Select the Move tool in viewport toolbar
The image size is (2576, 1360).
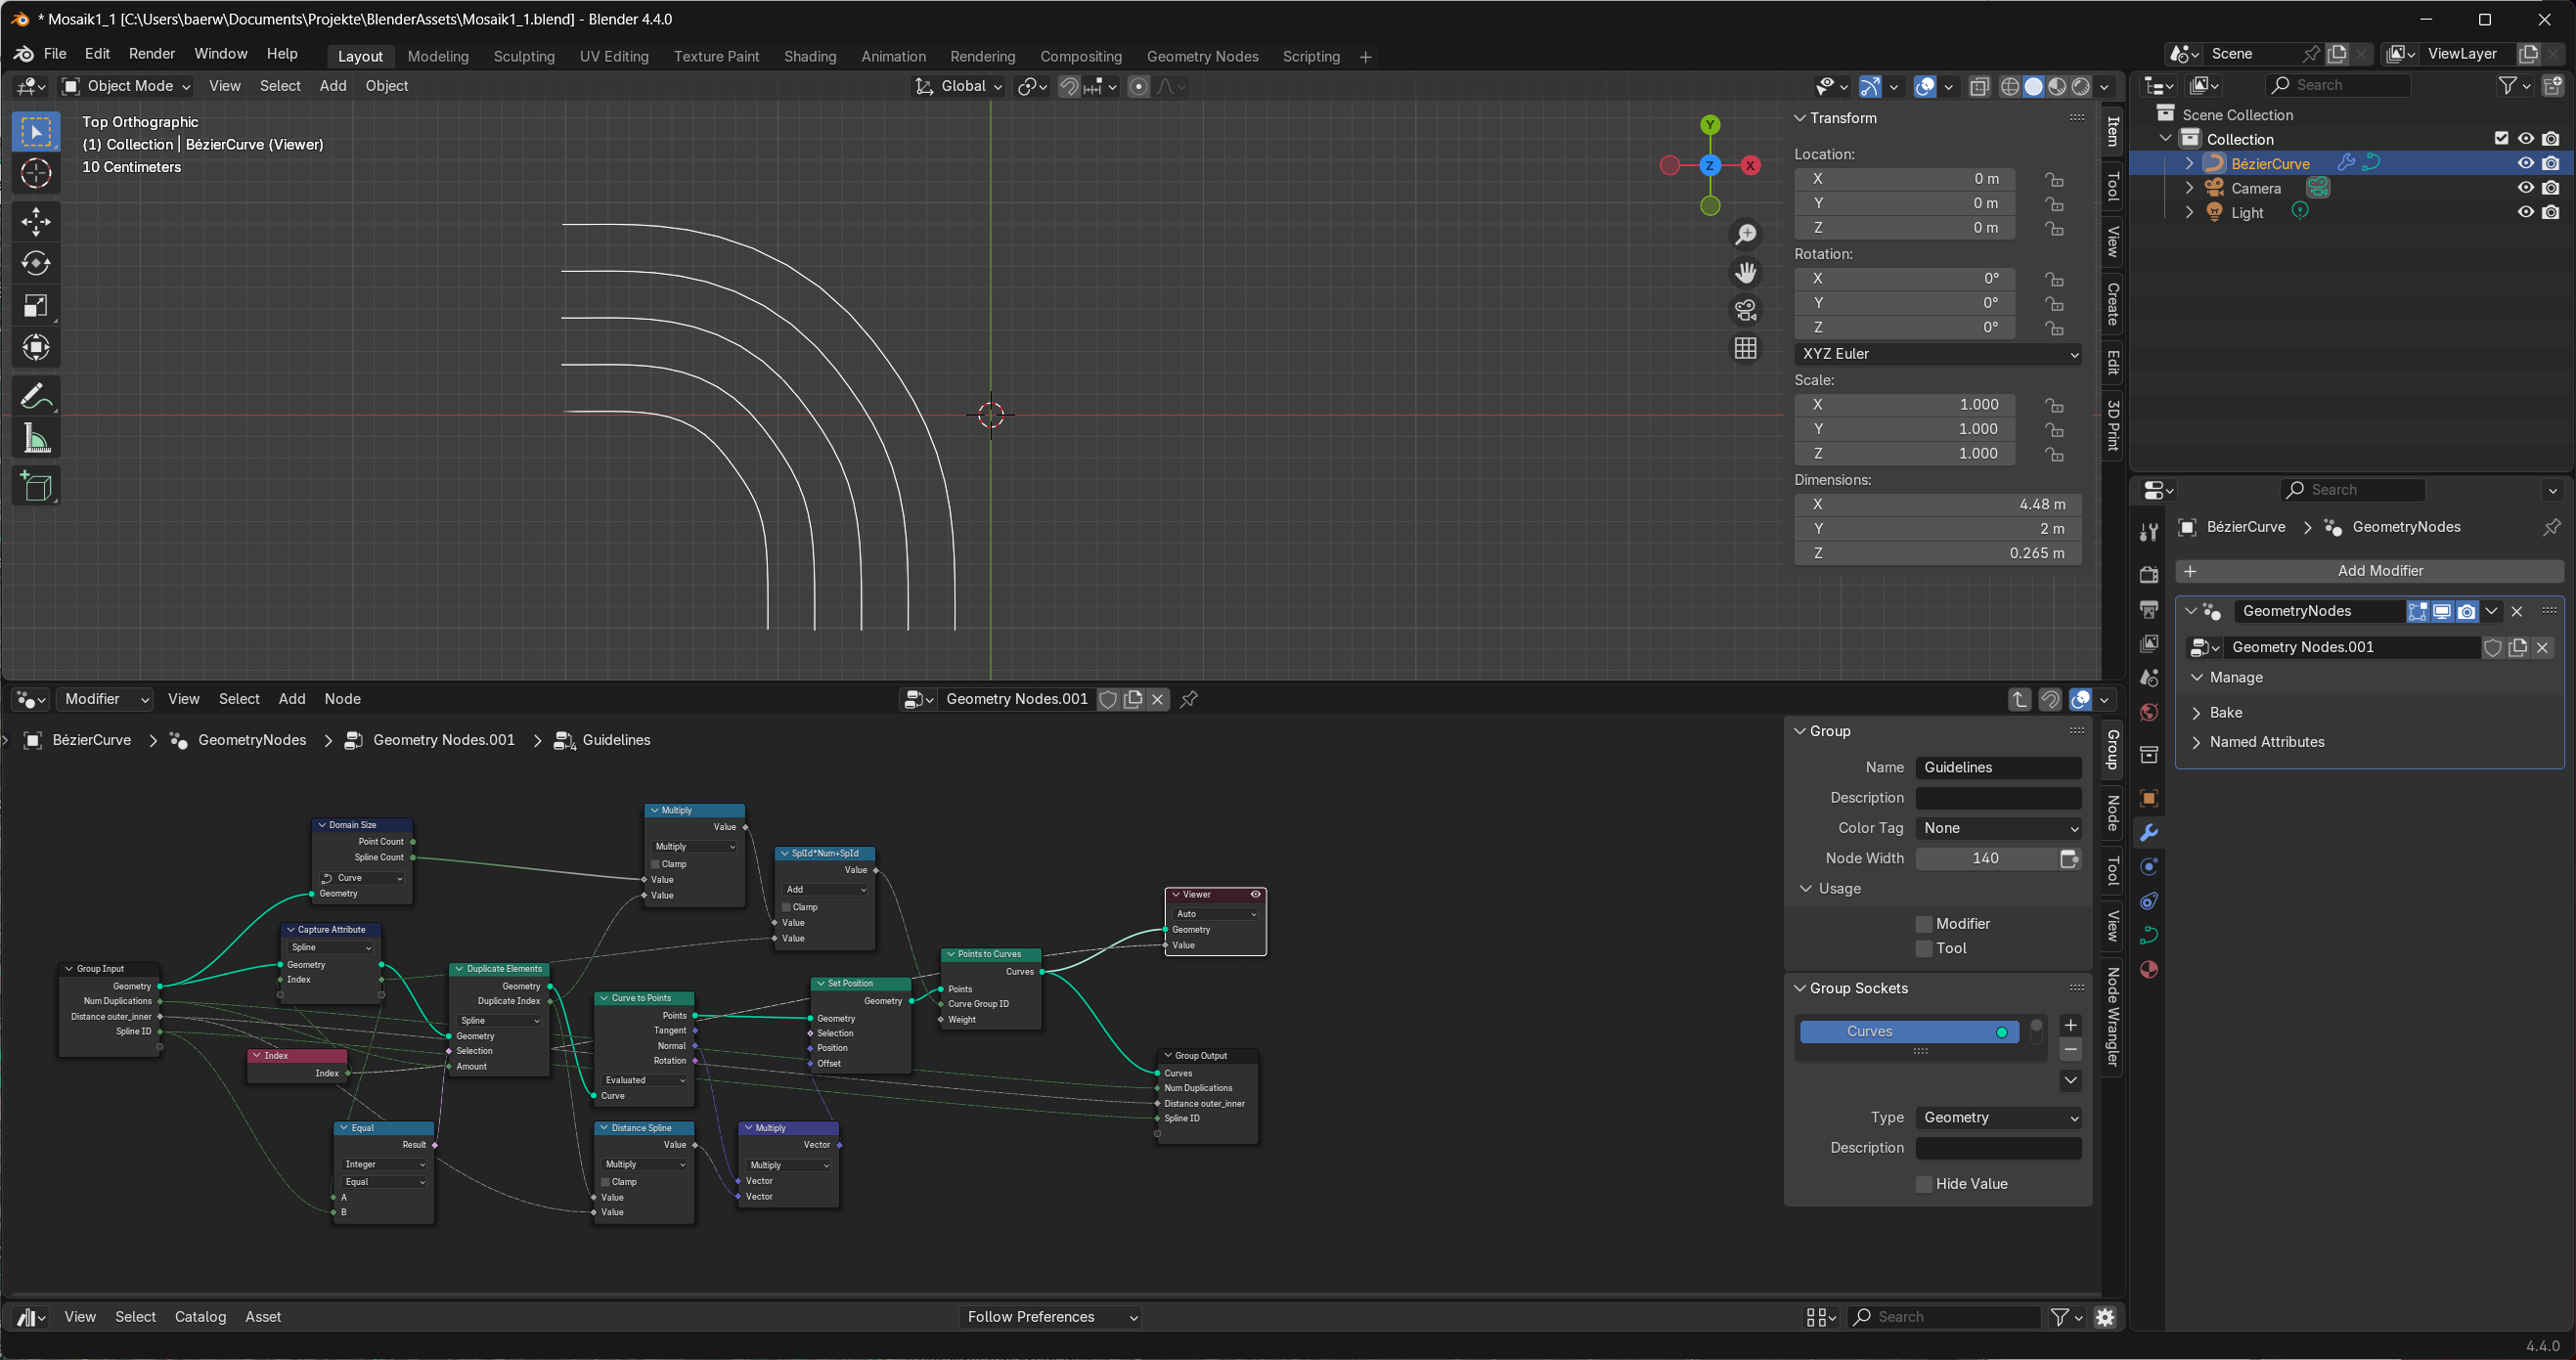pos(36,221)
